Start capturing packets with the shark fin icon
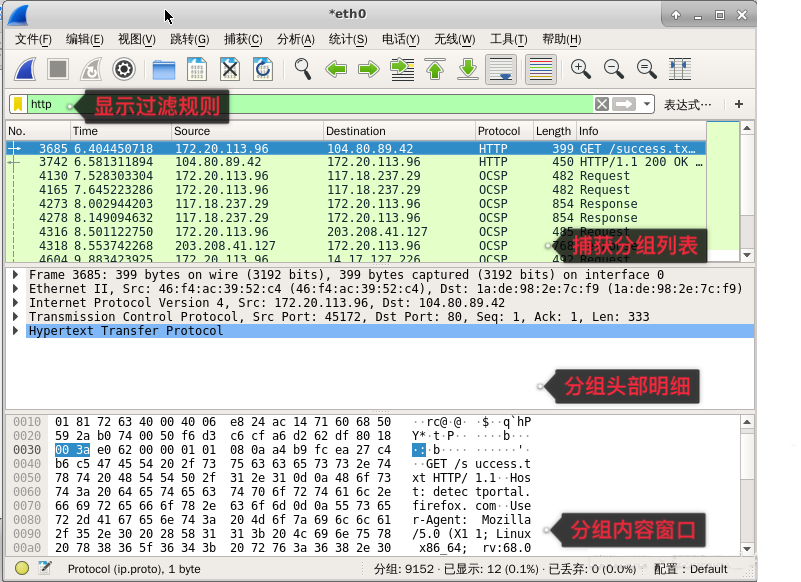Screen dimensions: 801x582 coord(27,69)
